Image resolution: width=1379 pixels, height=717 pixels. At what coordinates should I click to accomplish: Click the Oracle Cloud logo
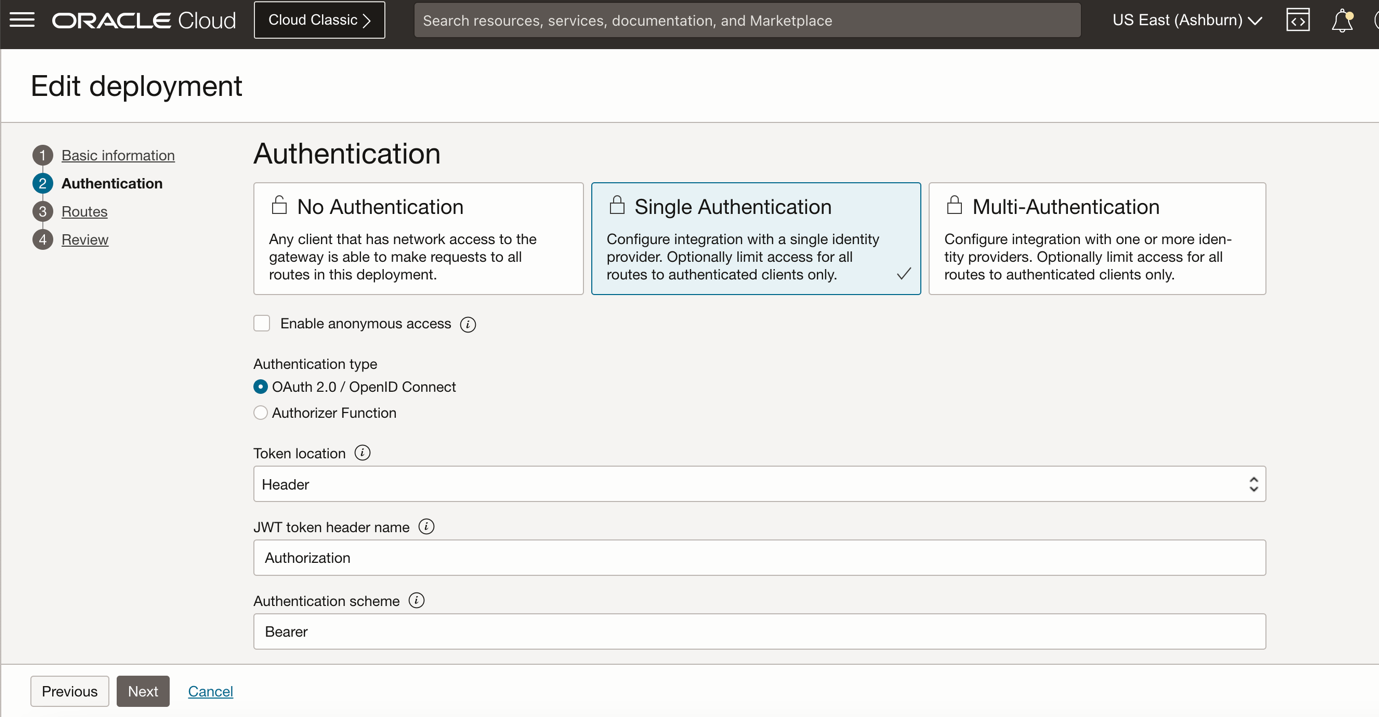(x=144, y=20)
